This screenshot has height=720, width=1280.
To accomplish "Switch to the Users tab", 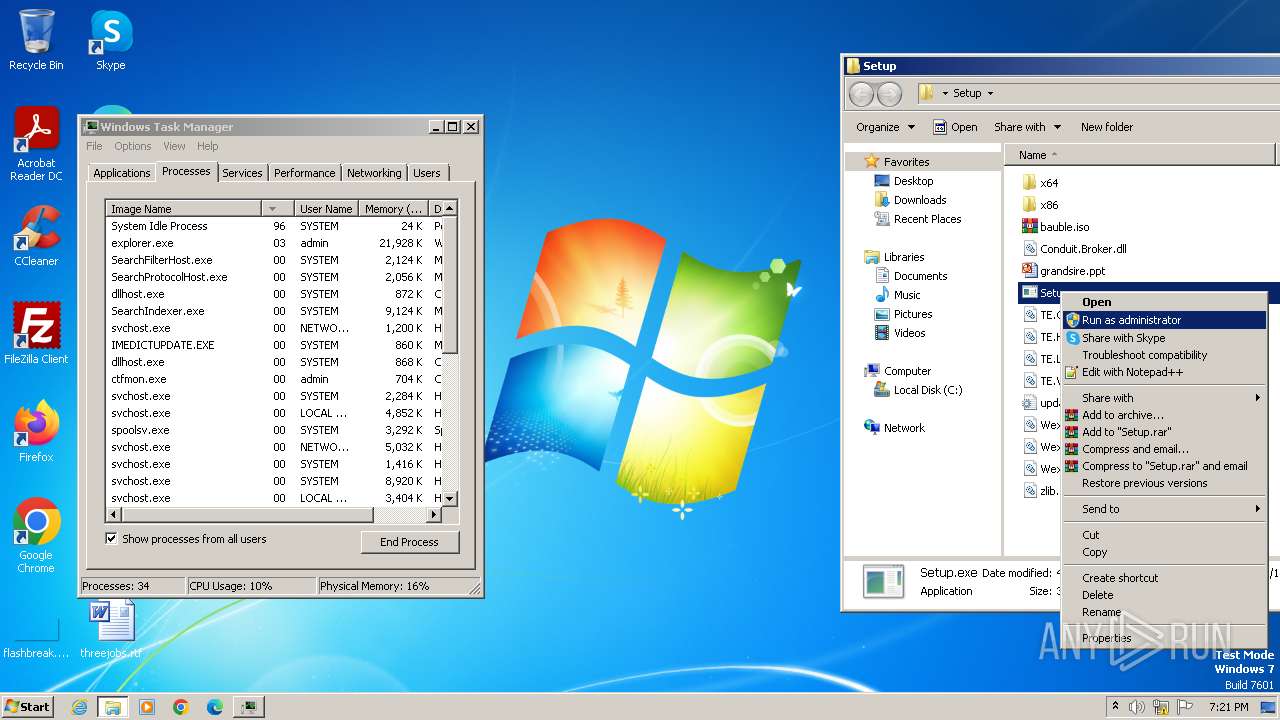I will click(427, 173).
